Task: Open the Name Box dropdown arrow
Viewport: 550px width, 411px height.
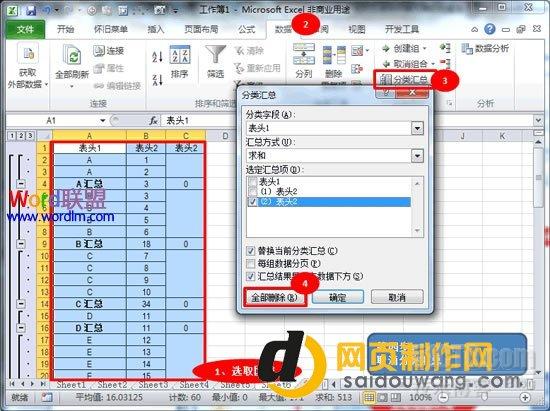Action: tap(102, 121)
